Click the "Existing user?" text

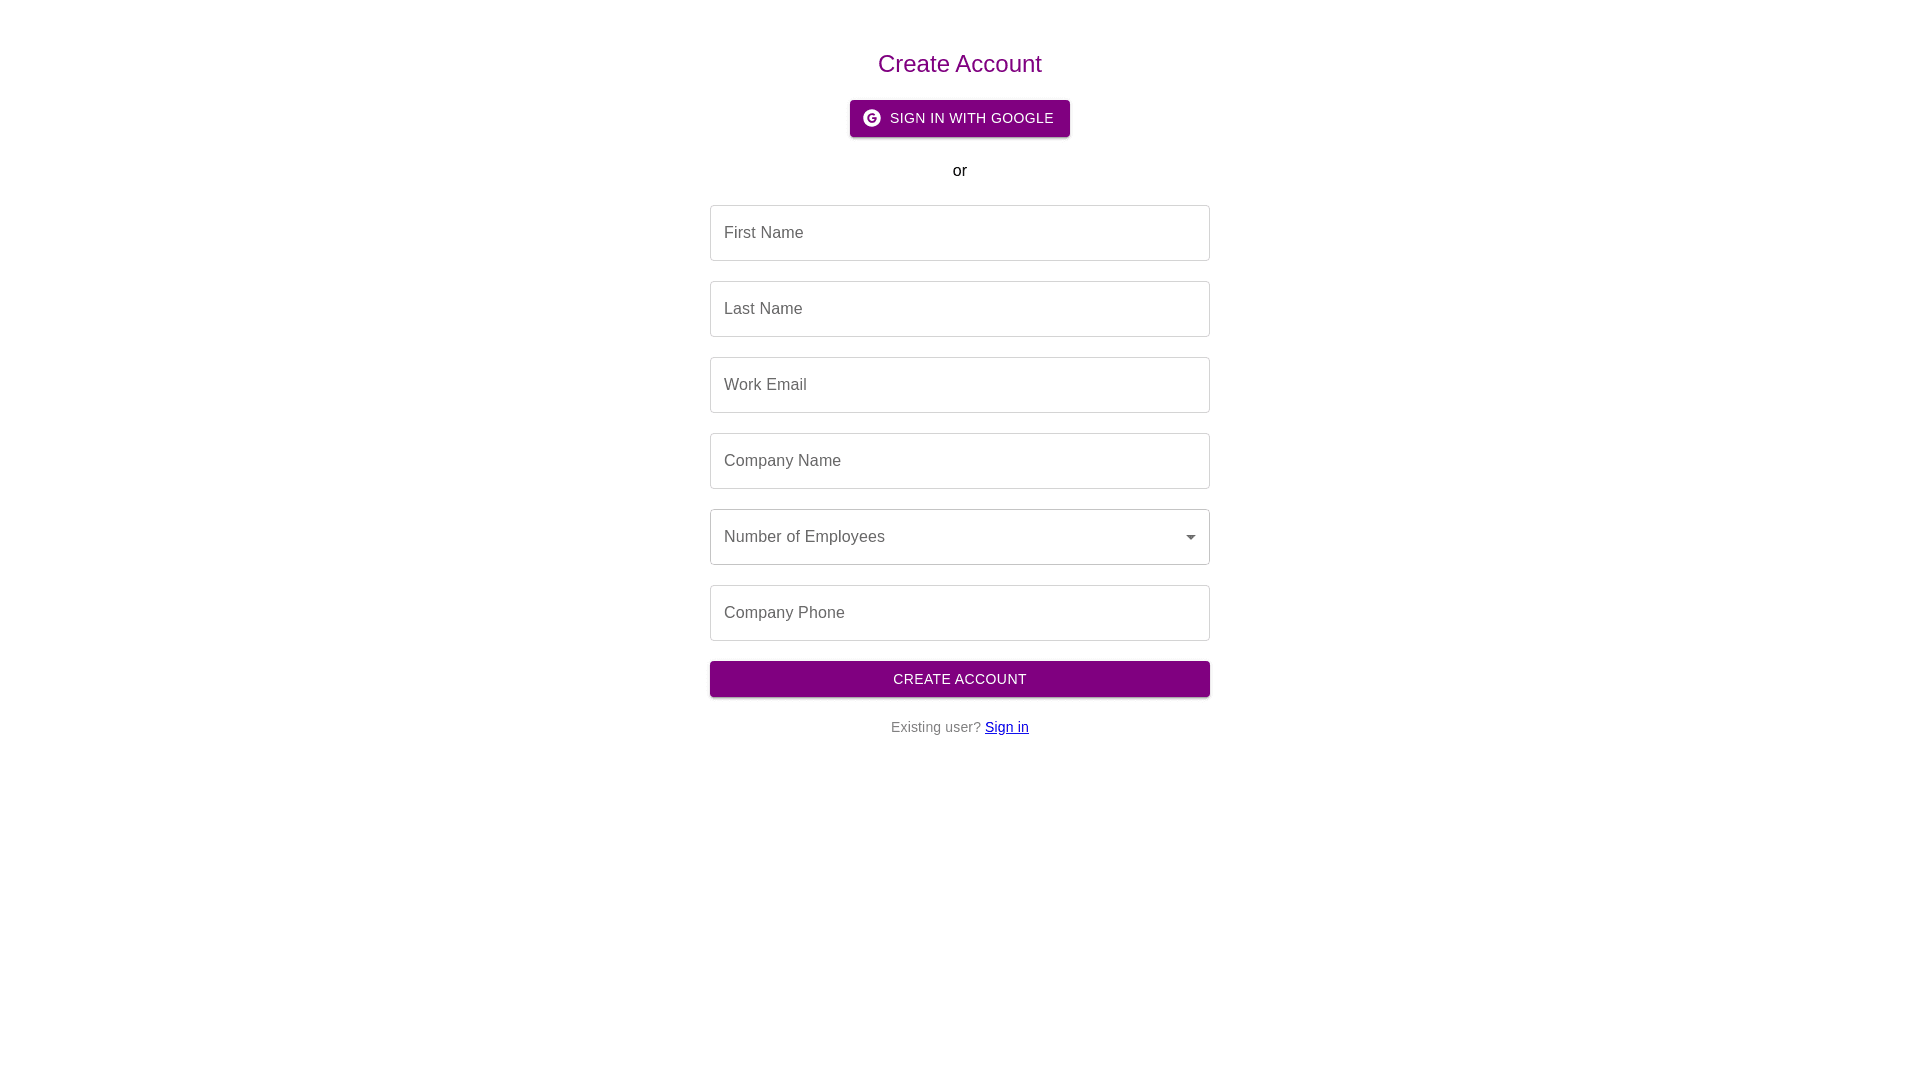click(x=935, y=727)
